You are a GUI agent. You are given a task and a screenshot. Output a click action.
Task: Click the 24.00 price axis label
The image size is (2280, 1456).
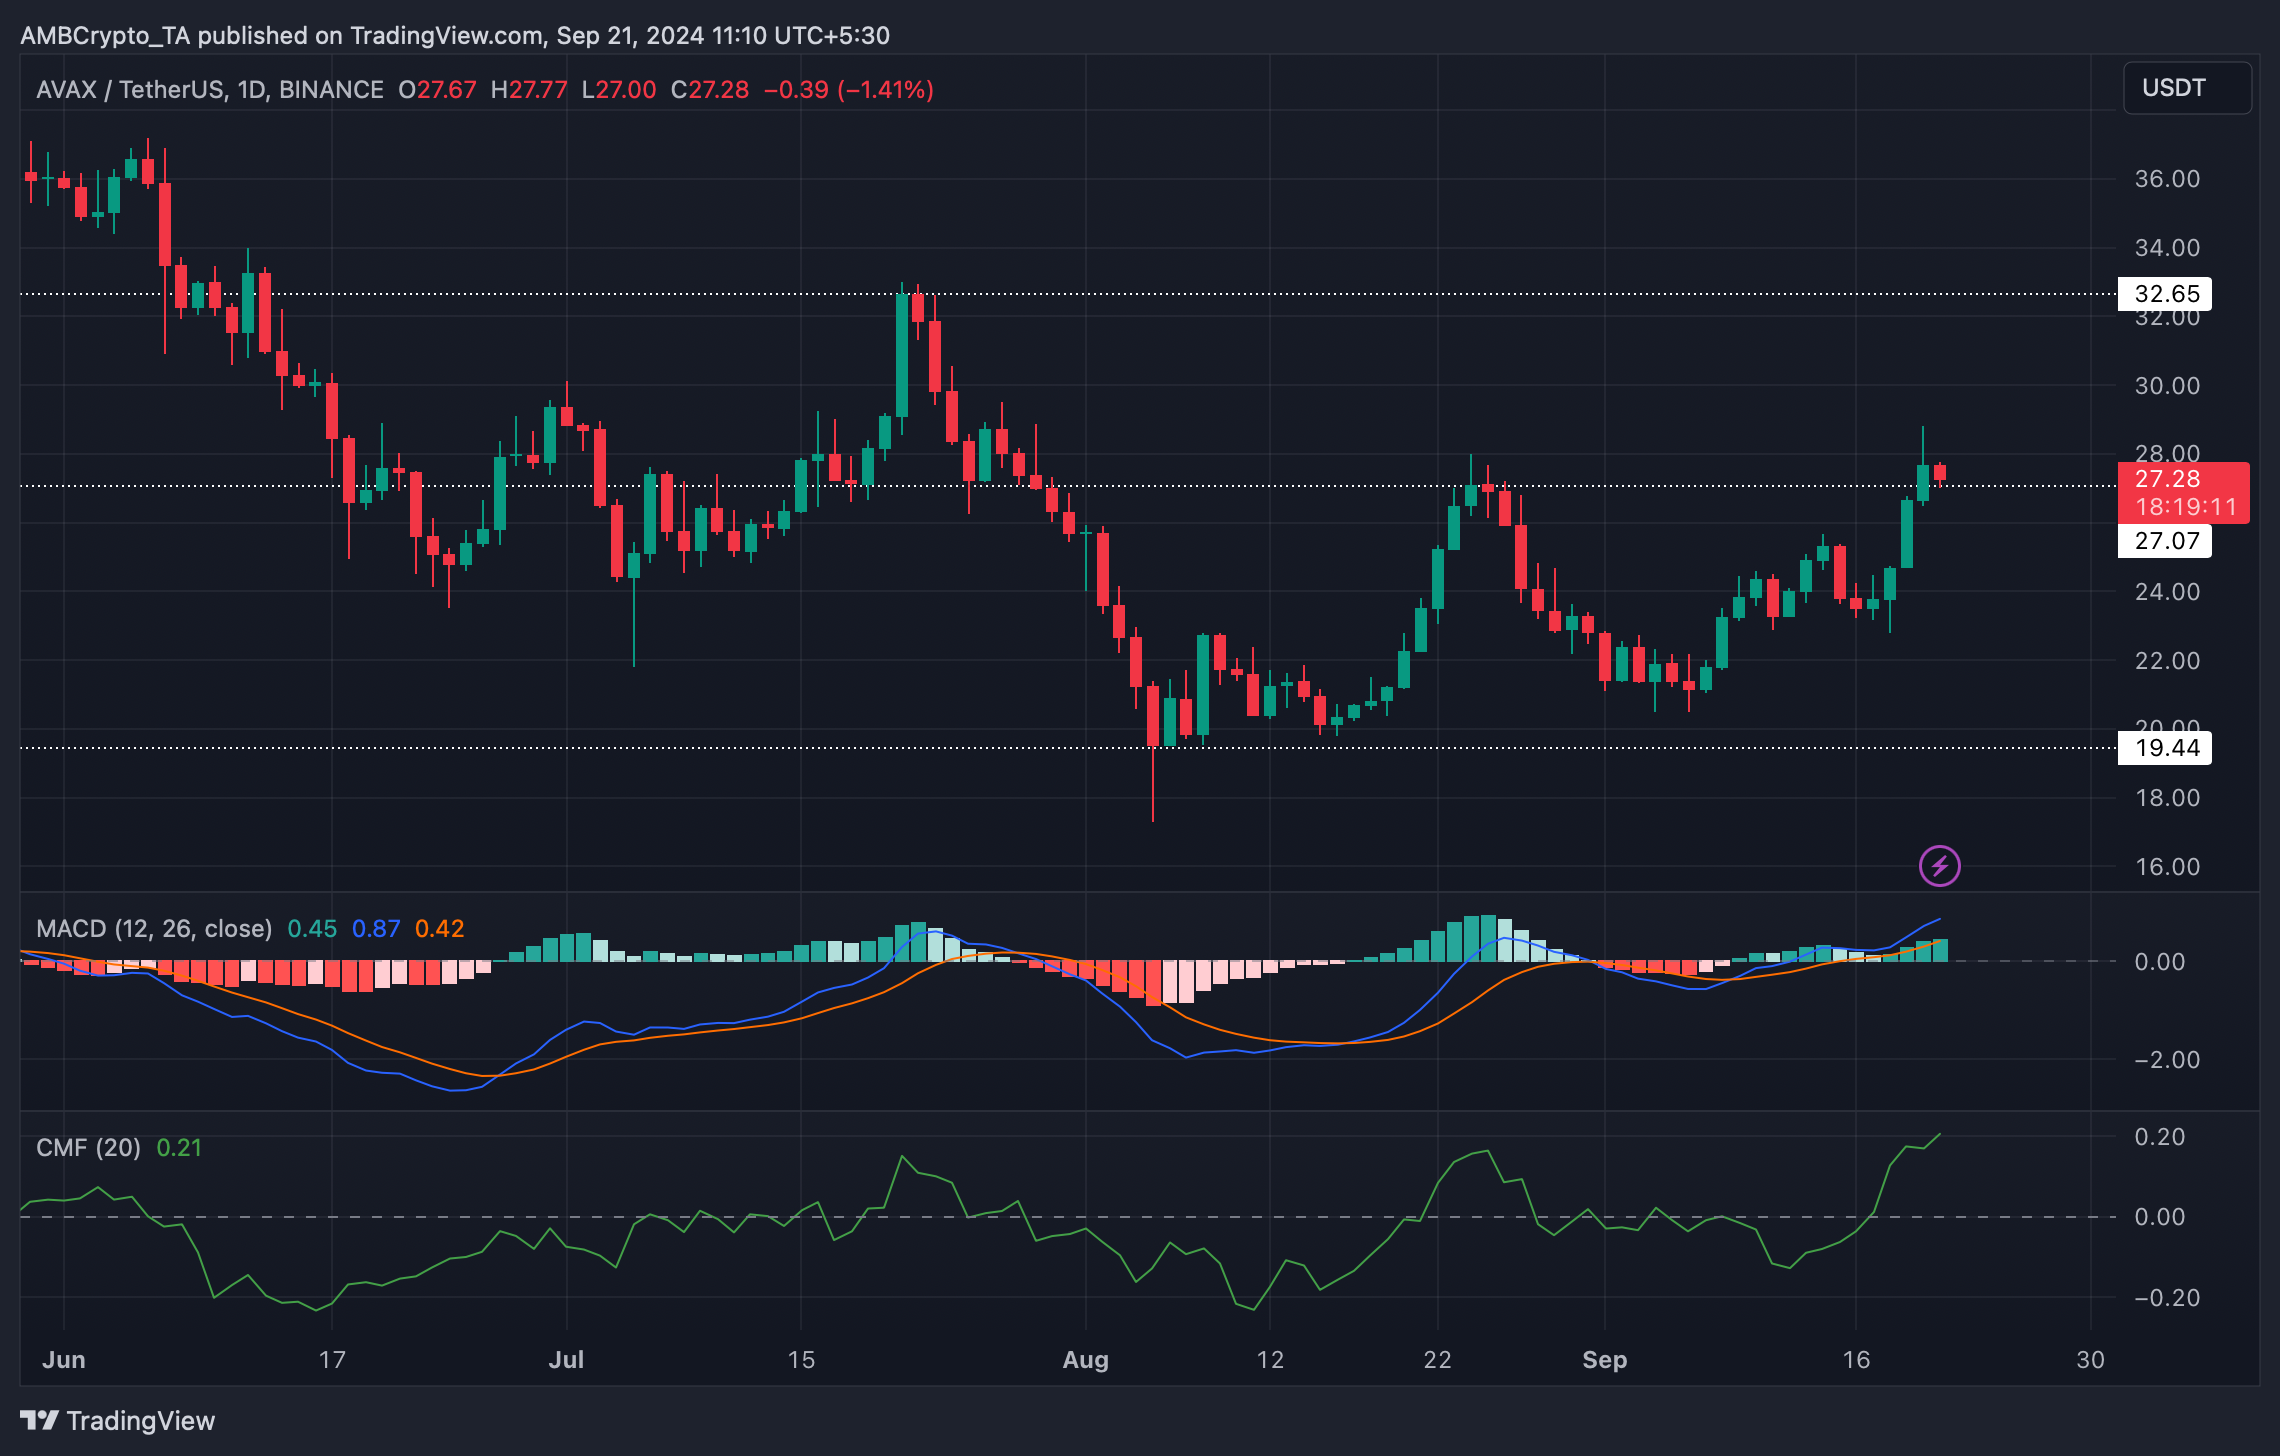pyautogui.click(x=2167, y=592)
